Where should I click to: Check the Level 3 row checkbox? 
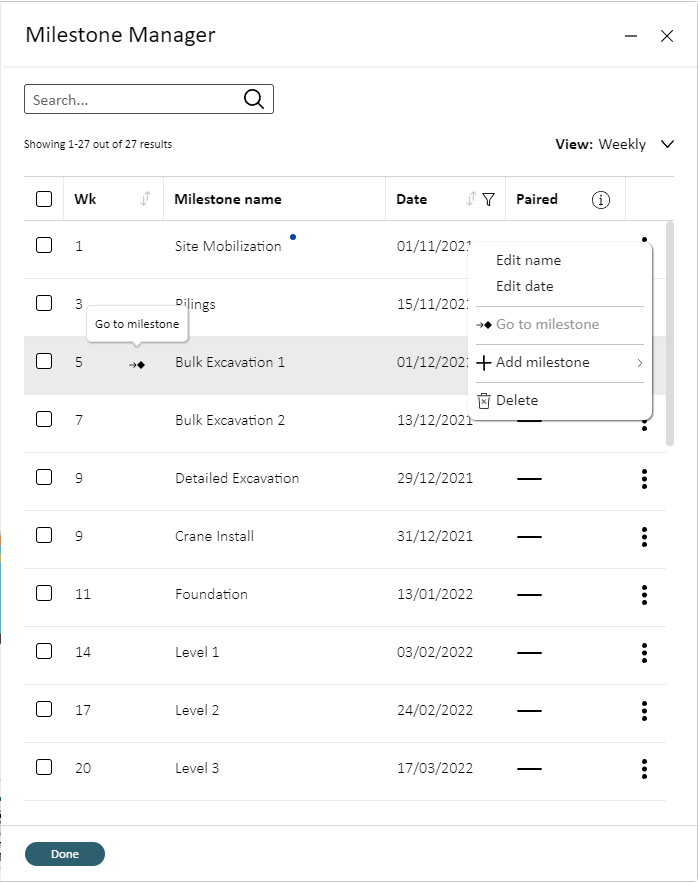coord(44,767)
